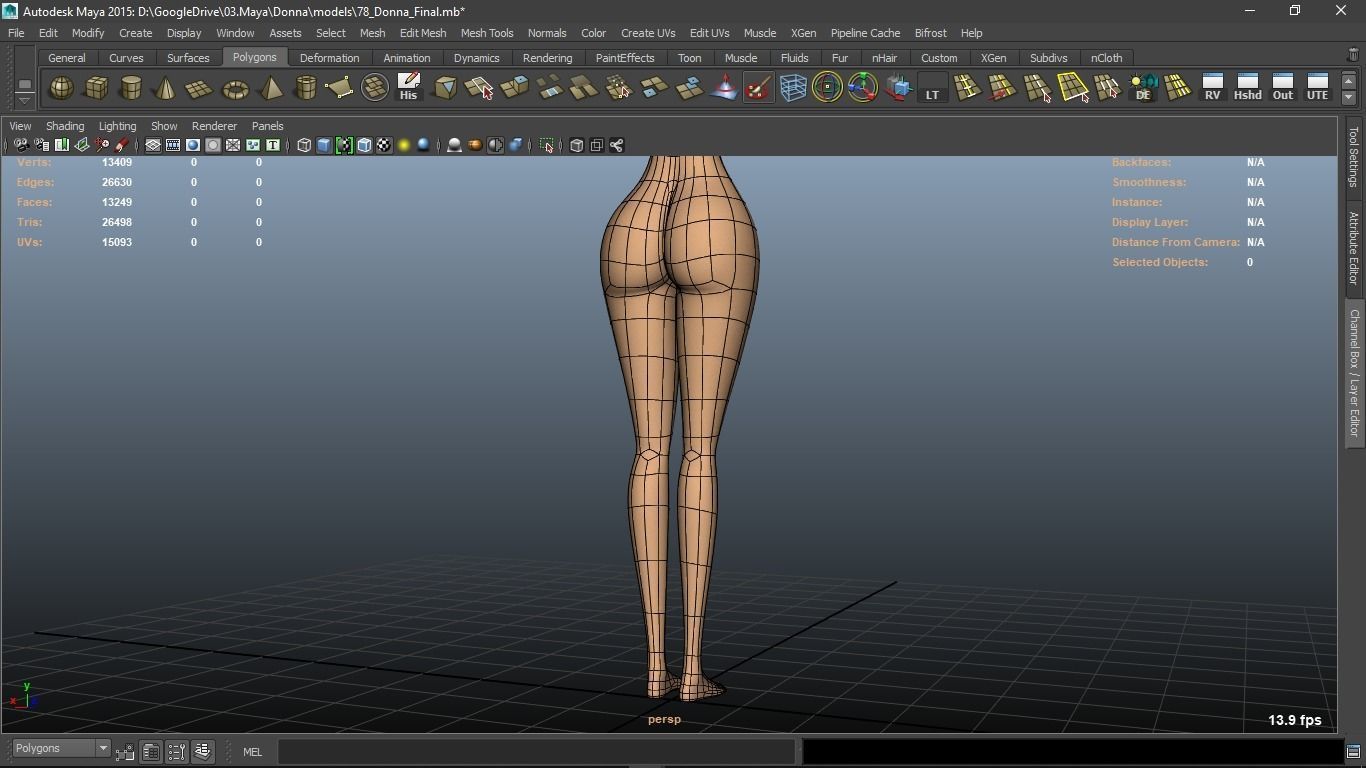Toggle smooth shade all blue cube
The image size is (1366, 768).
pyautogui.click(x=324, y=146)
